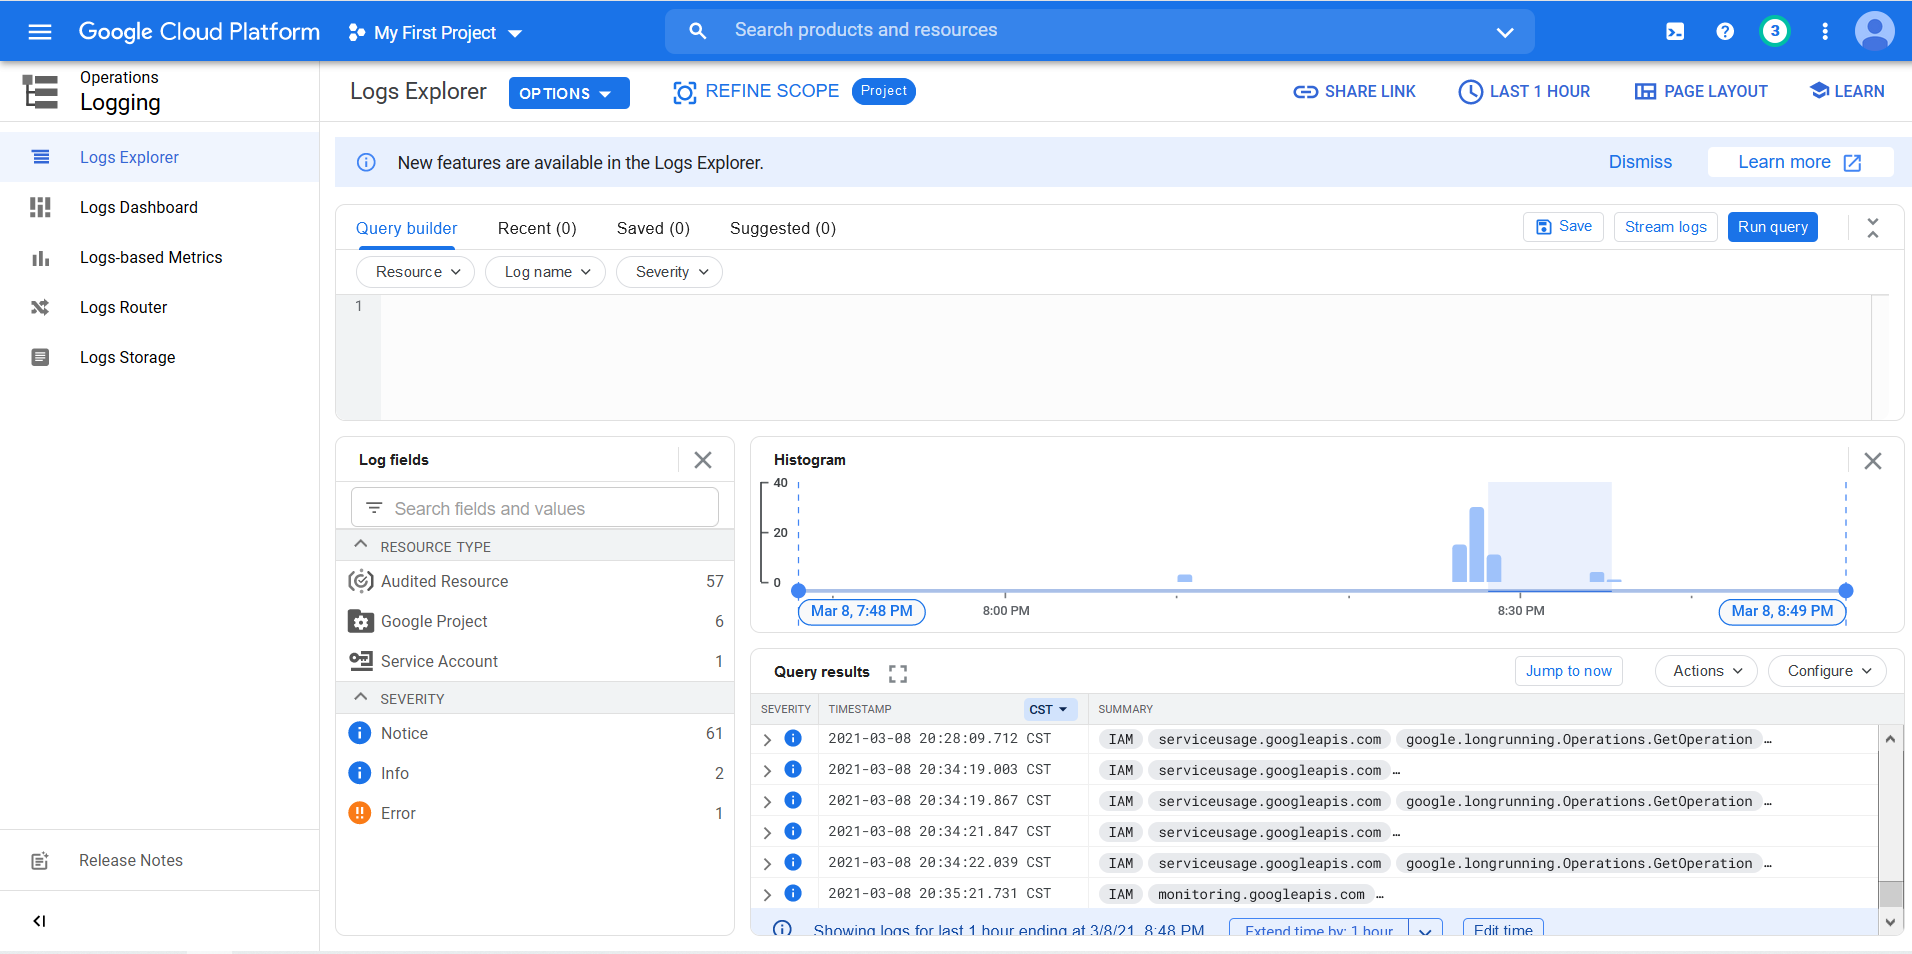The height and width of the screenshot is (954, 1912).
Task: Expand the 20:35:21.731 log entry
Action: pos(767,895)
